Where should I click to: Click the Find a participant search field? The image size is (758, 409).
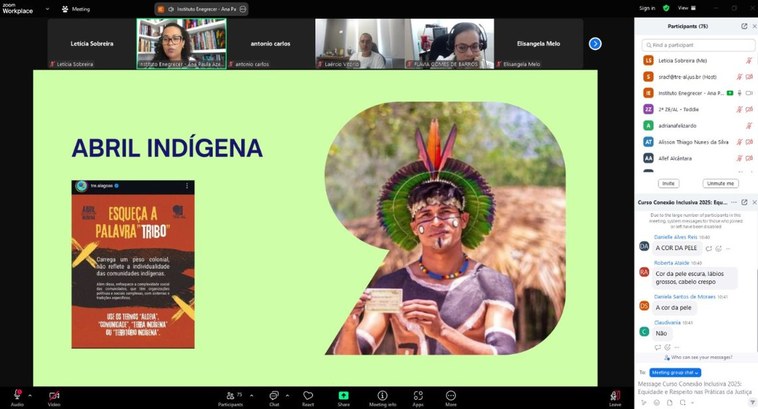(x=695, y=45)
